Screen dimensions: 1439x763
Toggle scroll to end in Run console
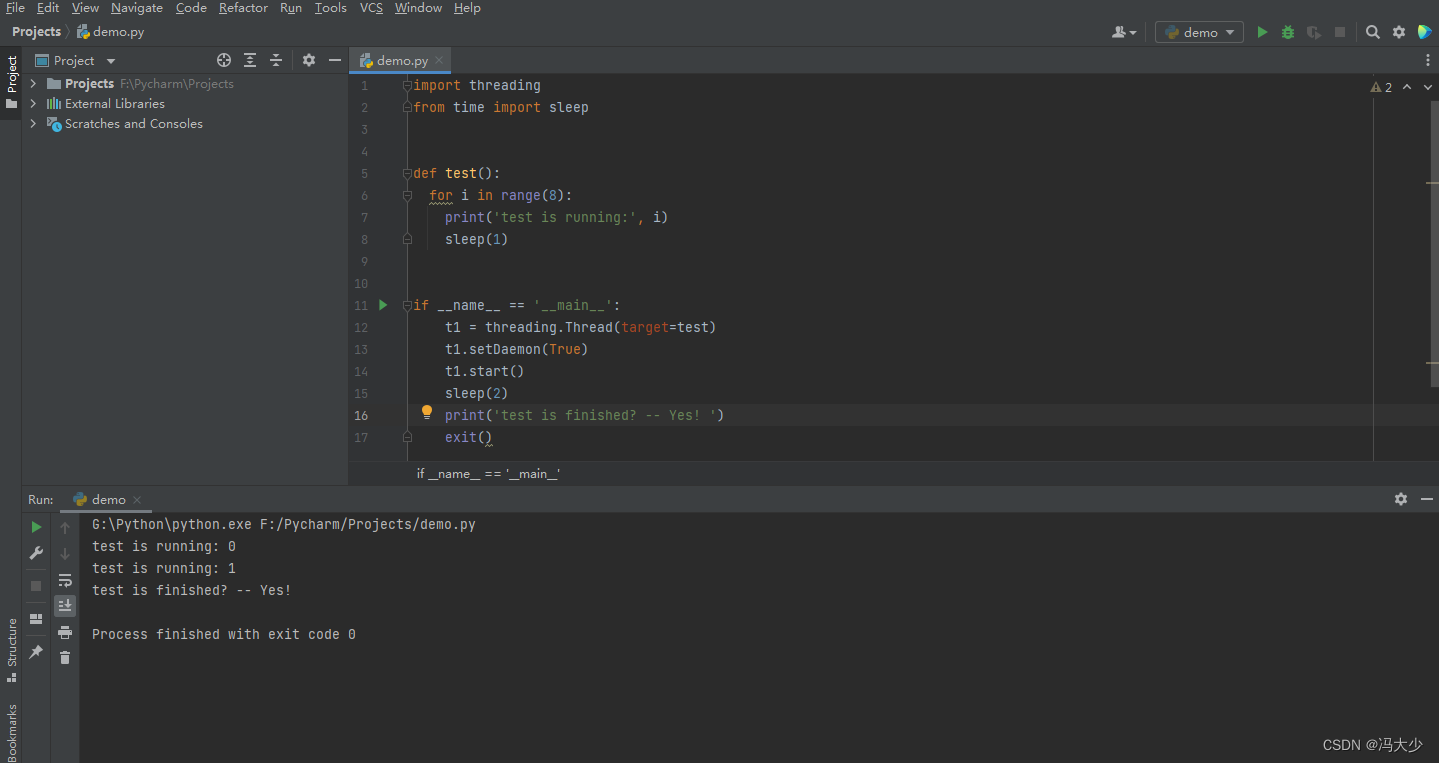click(65, 606)
